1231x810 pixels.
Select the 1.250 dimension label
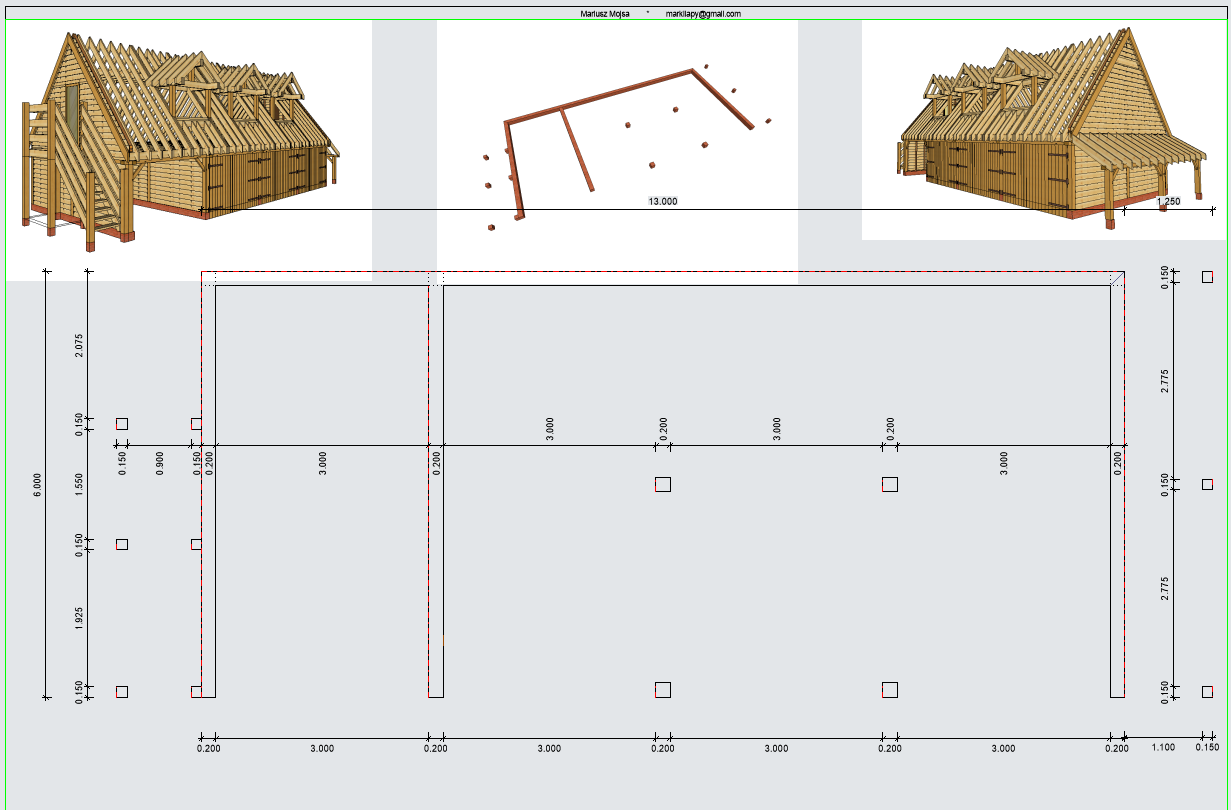1168,201
